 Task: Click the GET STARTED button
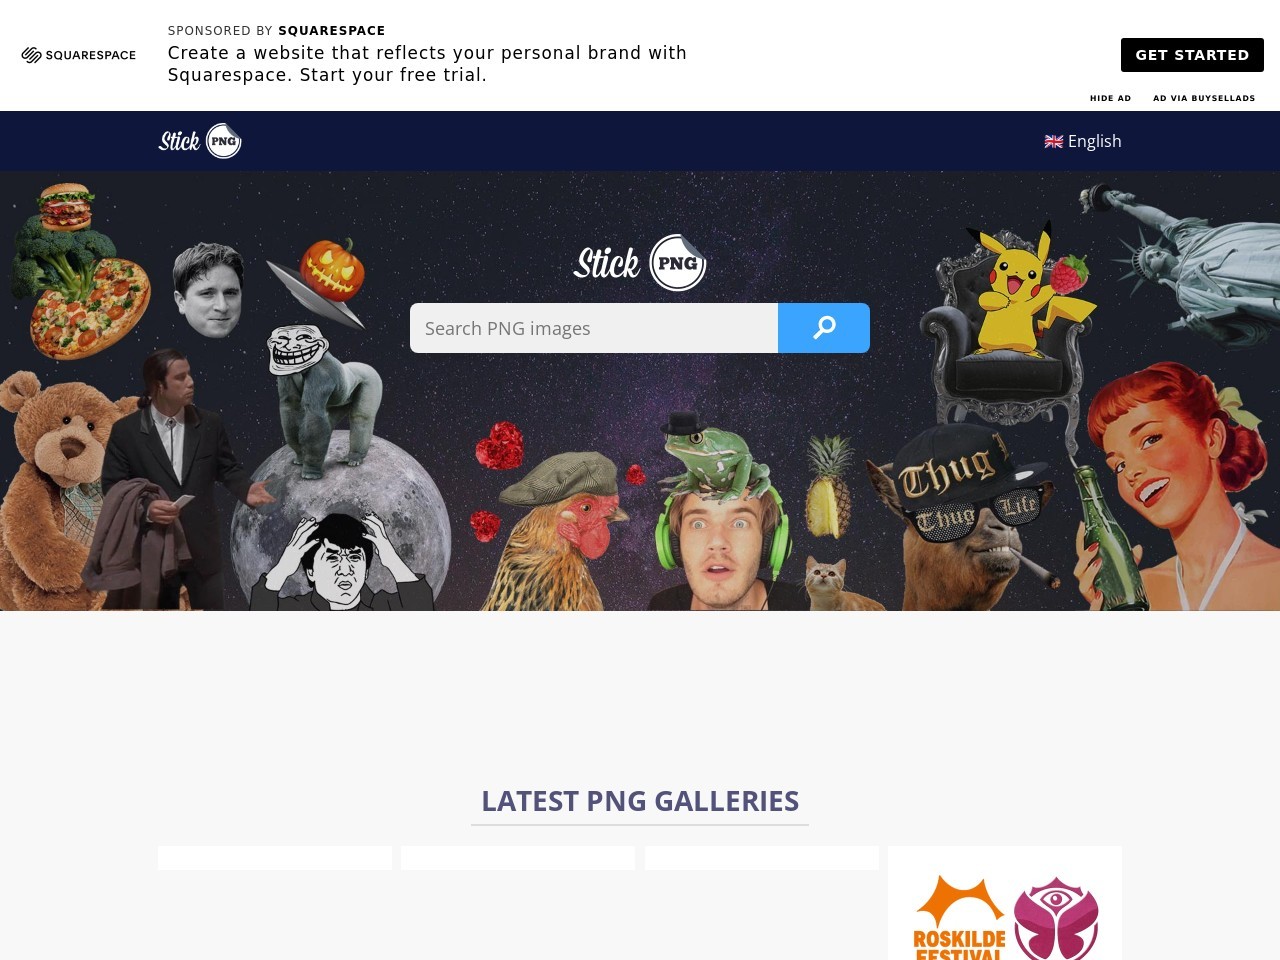coord(1192,55)
